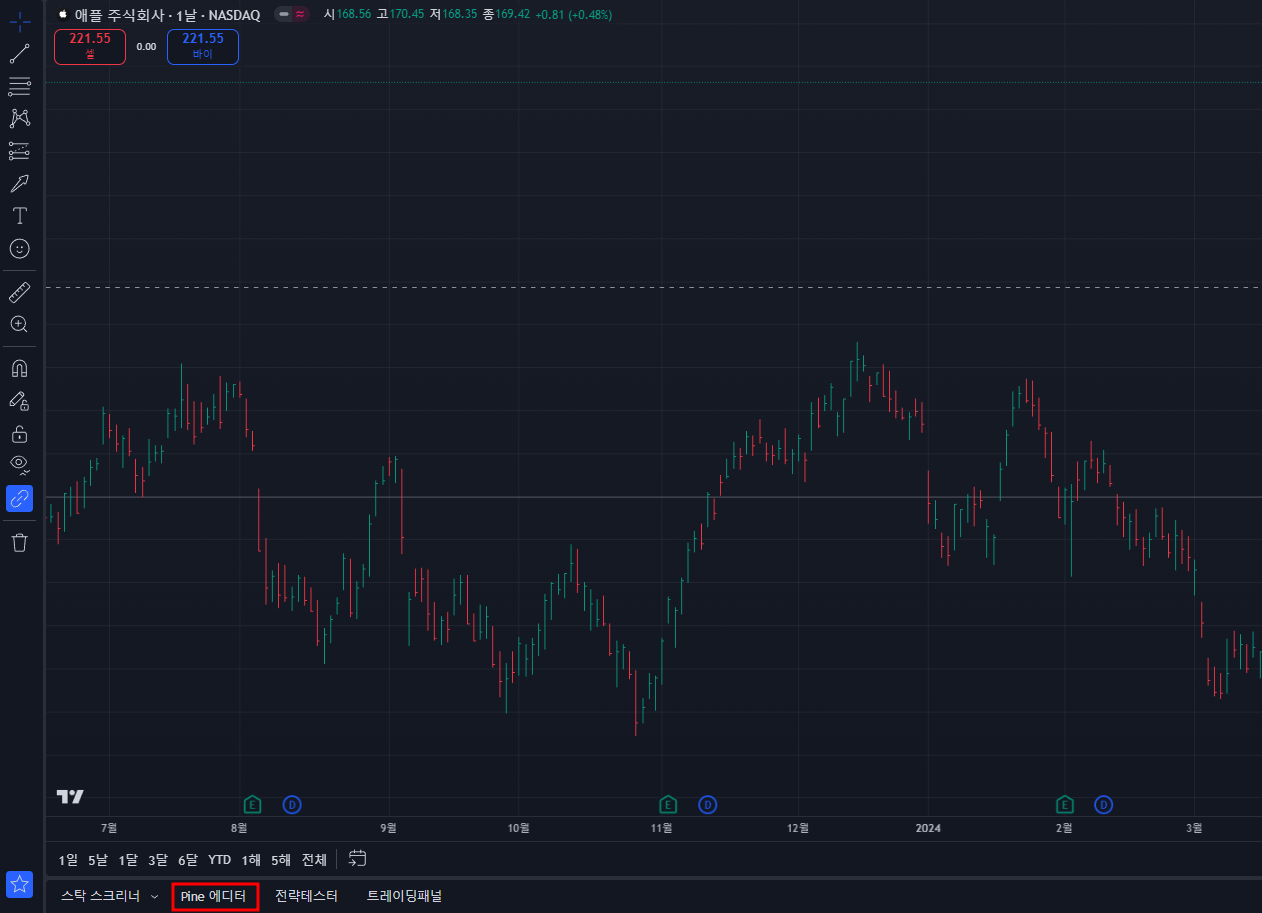
Task: Set range to 1달
Action: pos(128,859)
